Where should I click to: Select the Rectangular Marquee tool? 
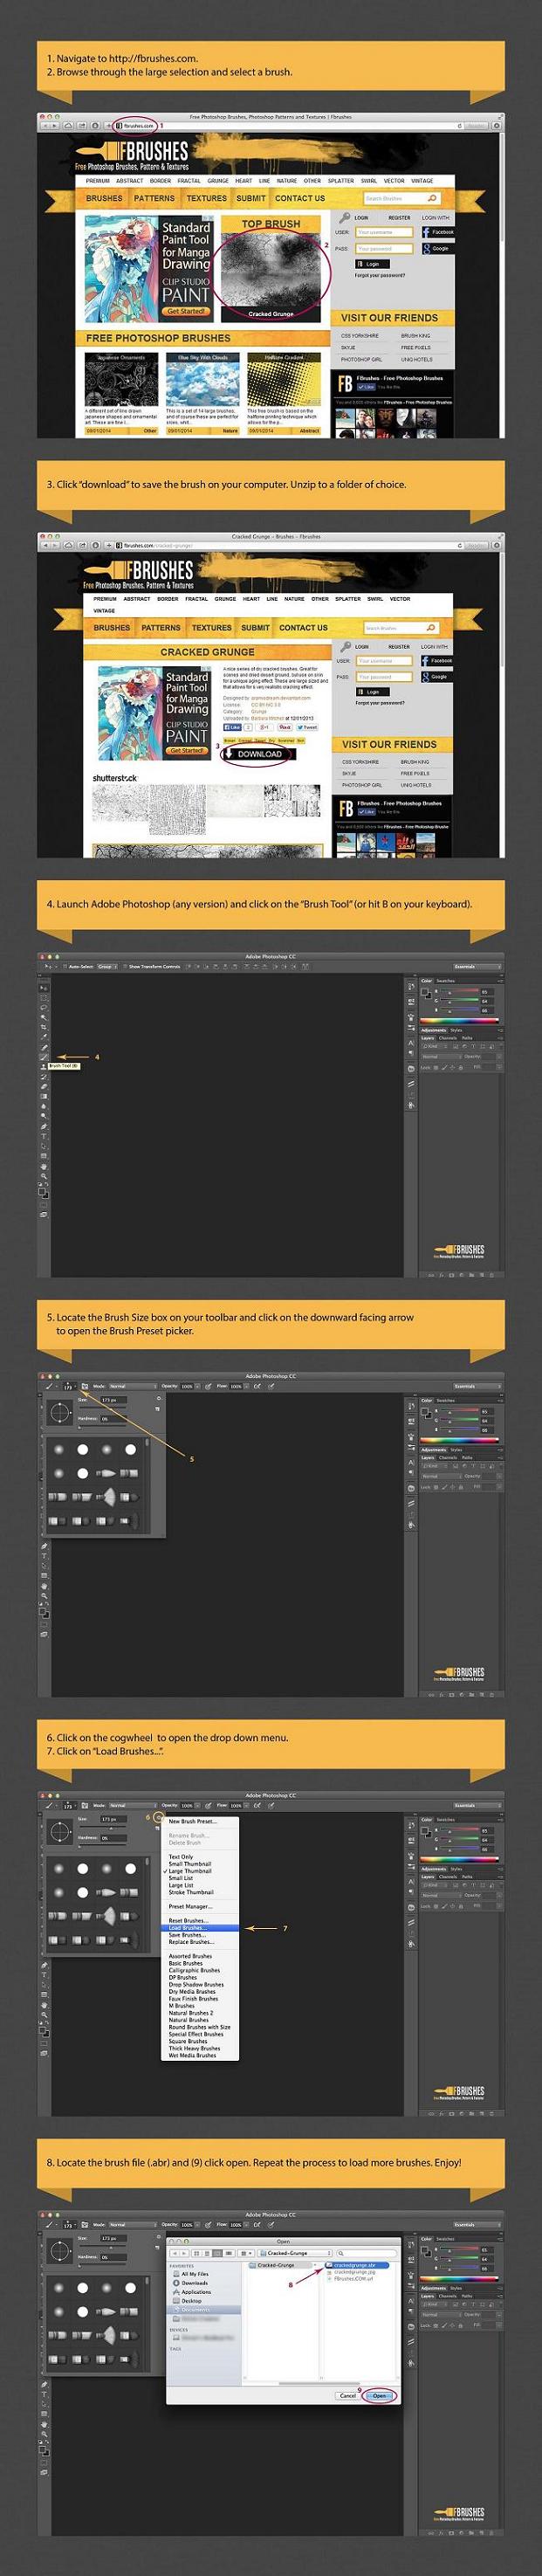[x=44, y=998]
